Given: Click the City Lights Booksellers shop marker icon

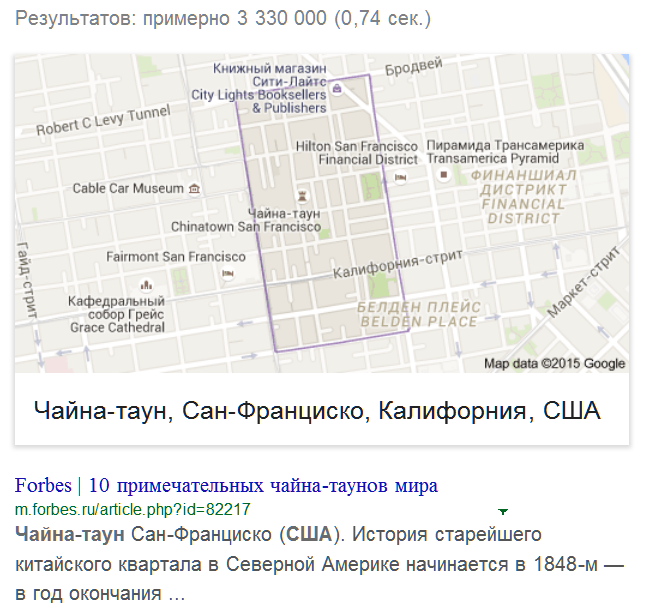Looking at the screenshot, I should pyautogui.click(x=337, y=89).
